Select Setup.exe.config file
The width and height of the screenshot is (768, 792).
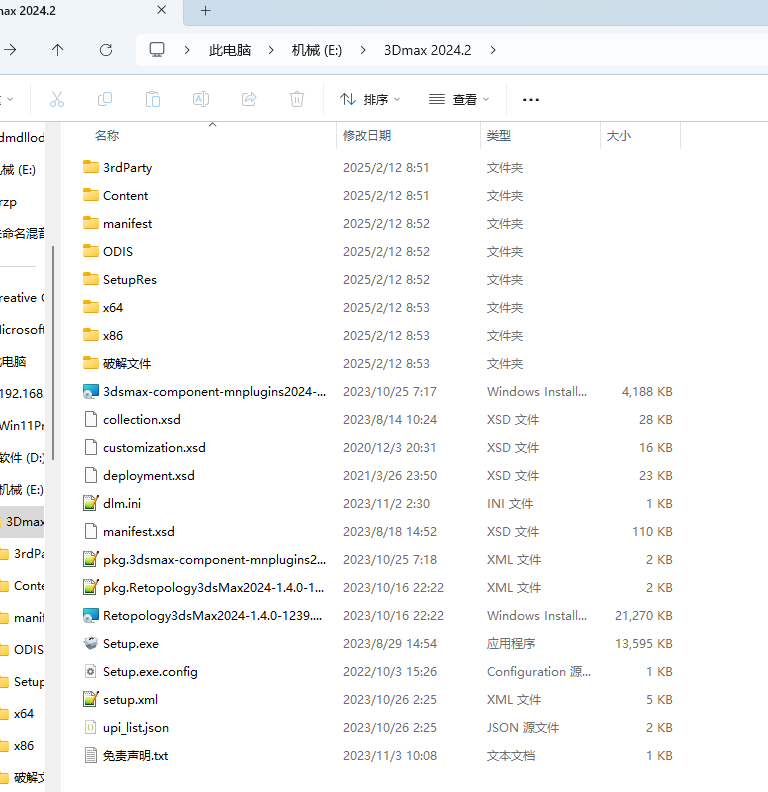coord(140,672)
